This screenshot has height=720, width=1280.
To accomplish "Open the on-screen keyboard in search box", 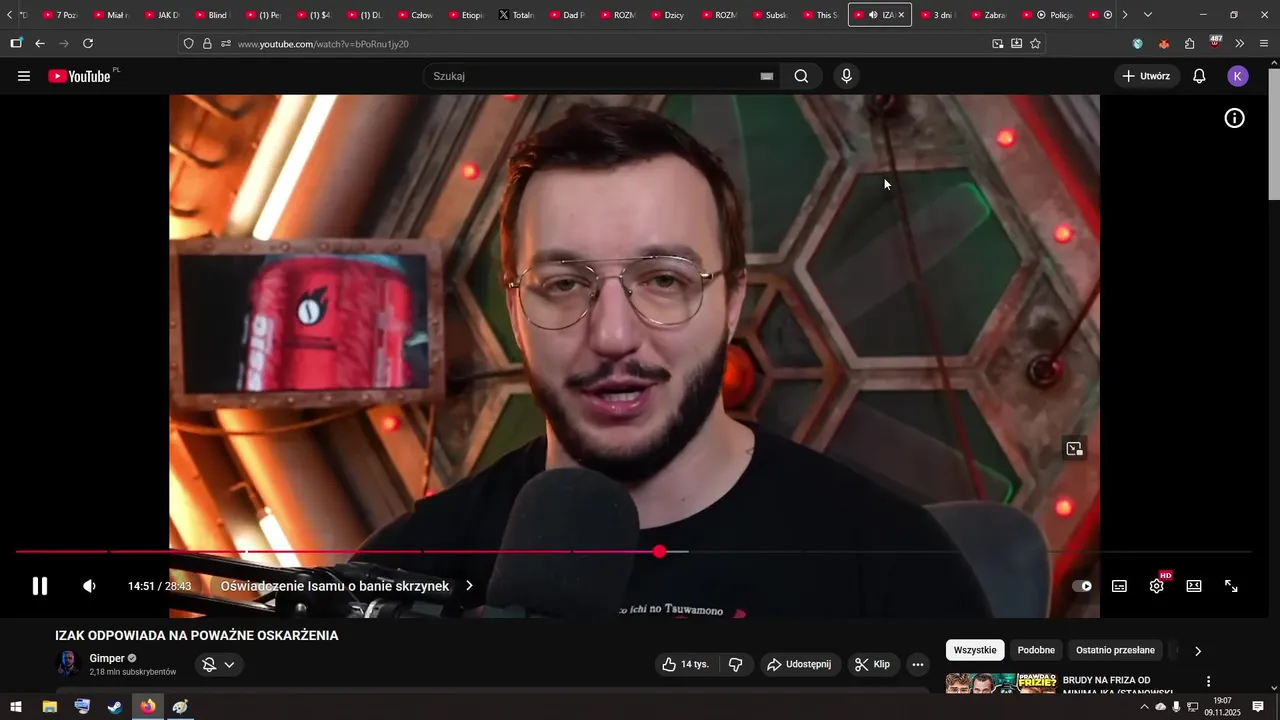I will click(x=767, y=76).
